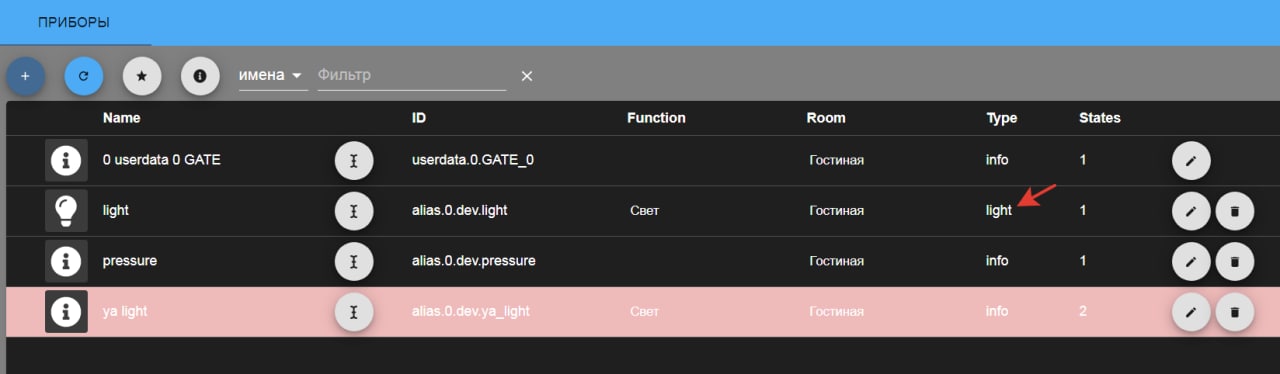The height and width of the screenshot is (374, 1280).
Task: Click Гостиная room in ya light row
Action: click(x=836, y=312)
